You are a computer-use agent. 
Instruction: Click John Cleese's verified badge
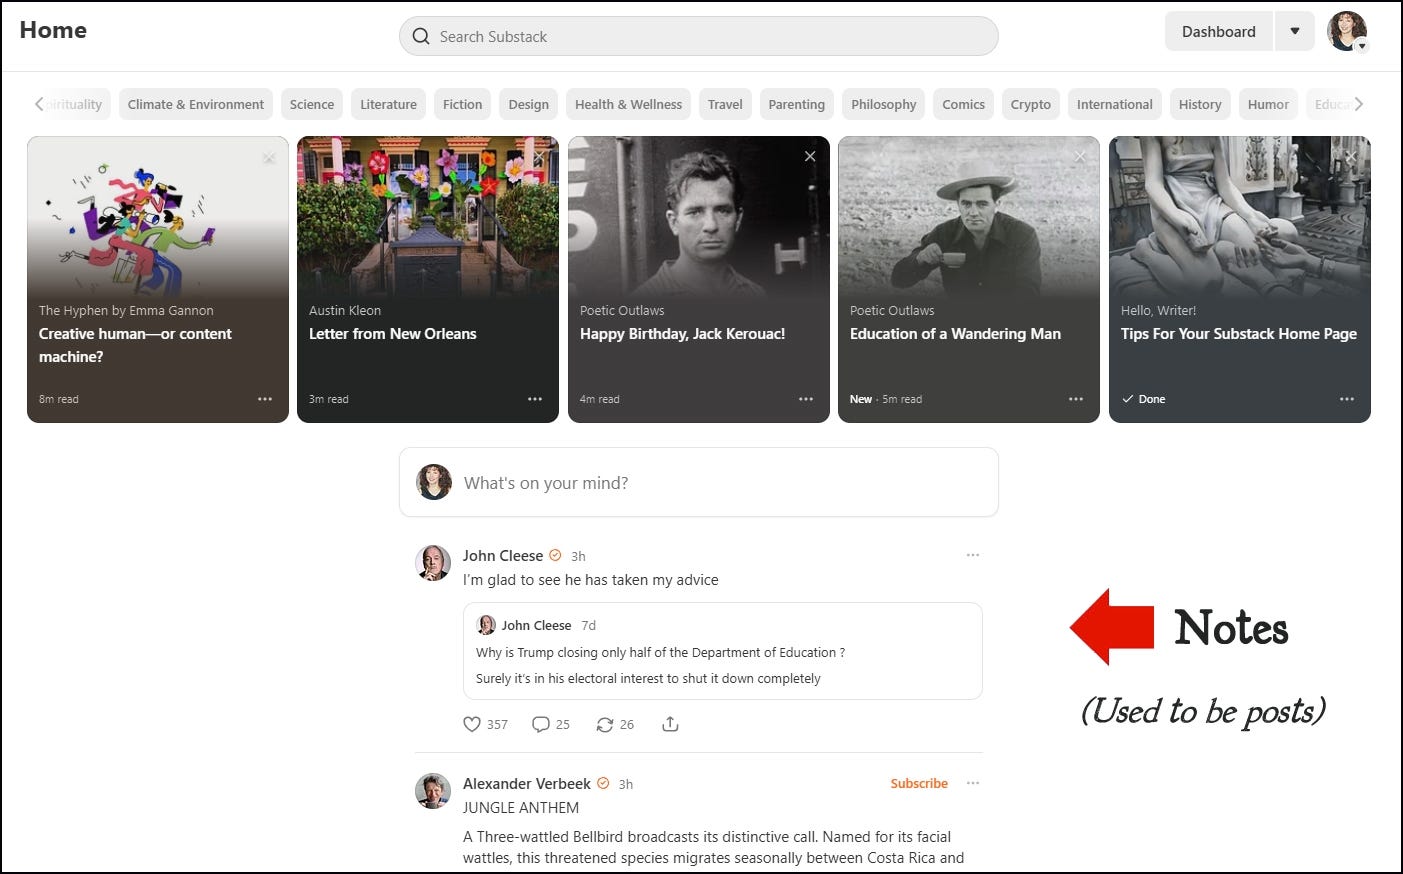[x=555, y=556]
